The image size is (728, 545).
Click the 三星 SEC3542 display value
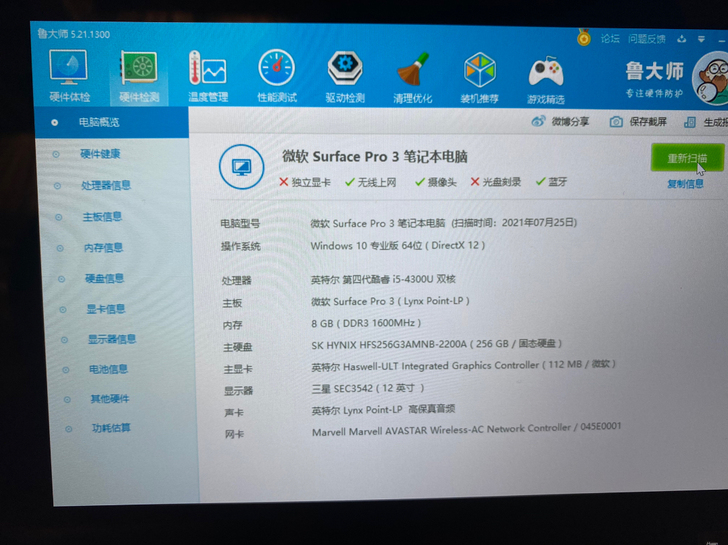[x=368, y=388]
